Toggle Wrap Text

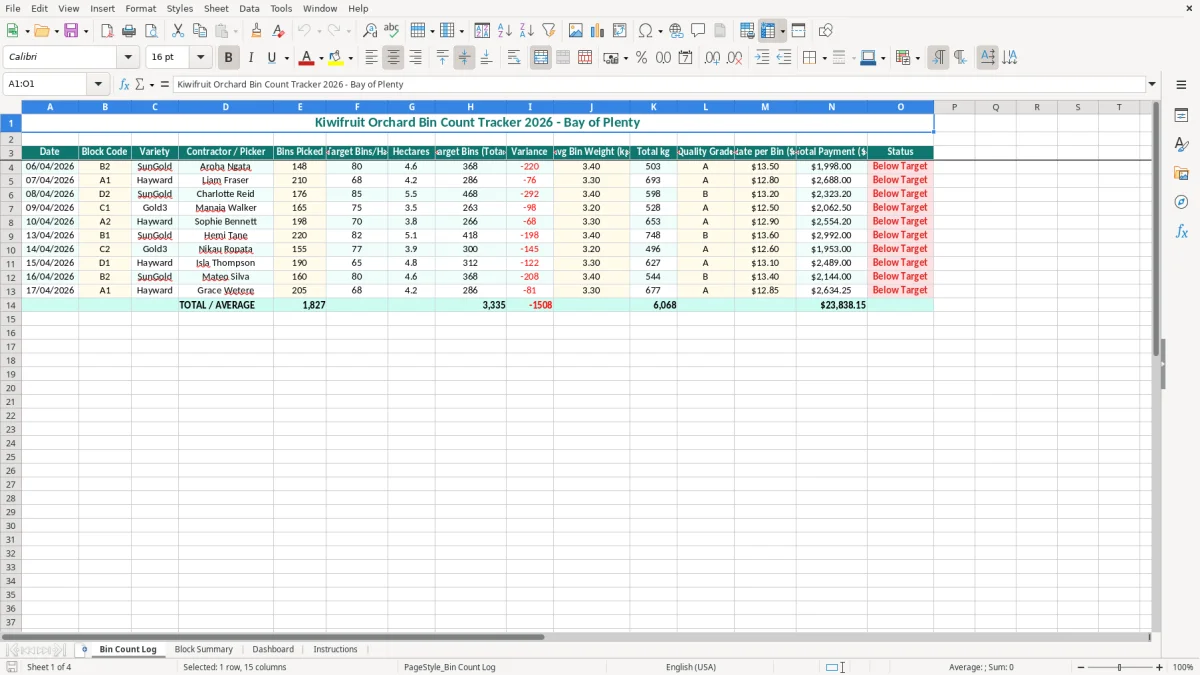click(514, 58)
